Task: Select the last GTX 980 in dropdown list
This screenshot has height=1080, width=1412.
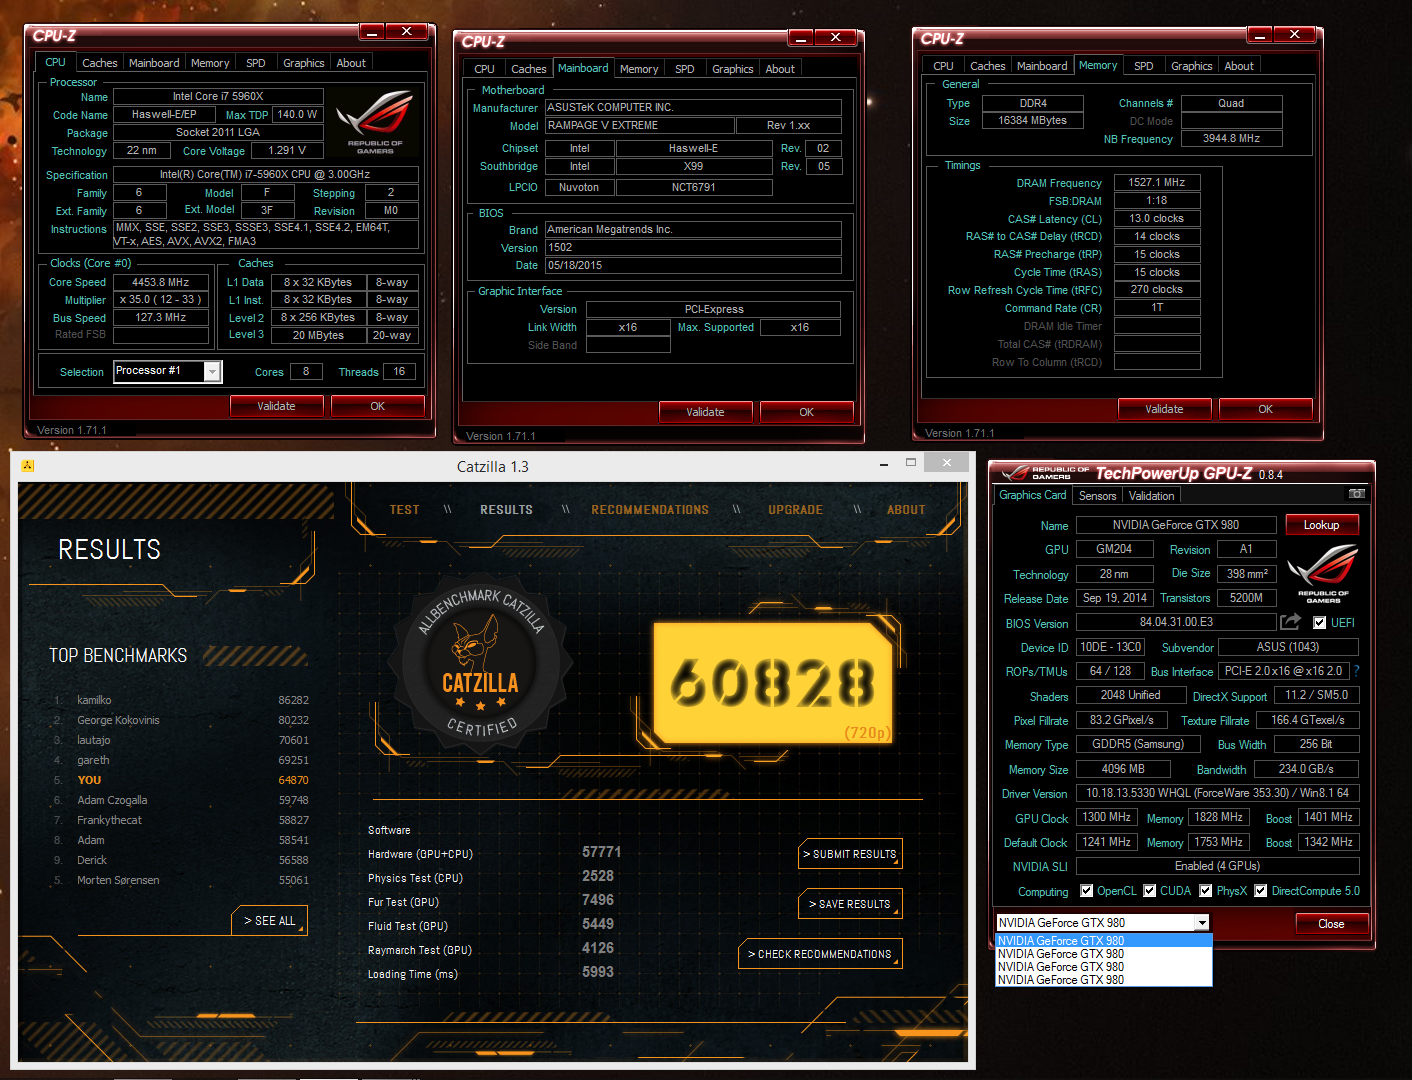Action: pyautogui.click(x=1104, y=980)
